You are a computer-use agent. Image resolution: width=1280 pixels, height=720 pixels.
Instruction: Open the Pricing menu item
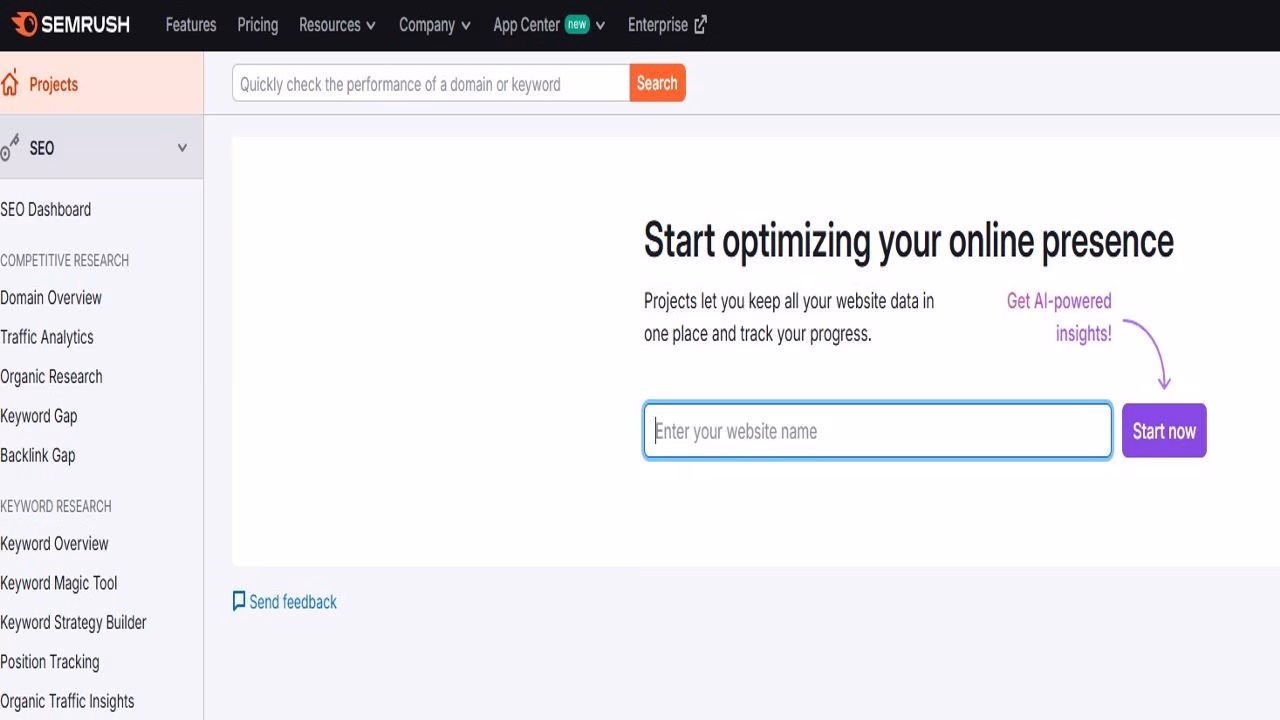[257, 25]
